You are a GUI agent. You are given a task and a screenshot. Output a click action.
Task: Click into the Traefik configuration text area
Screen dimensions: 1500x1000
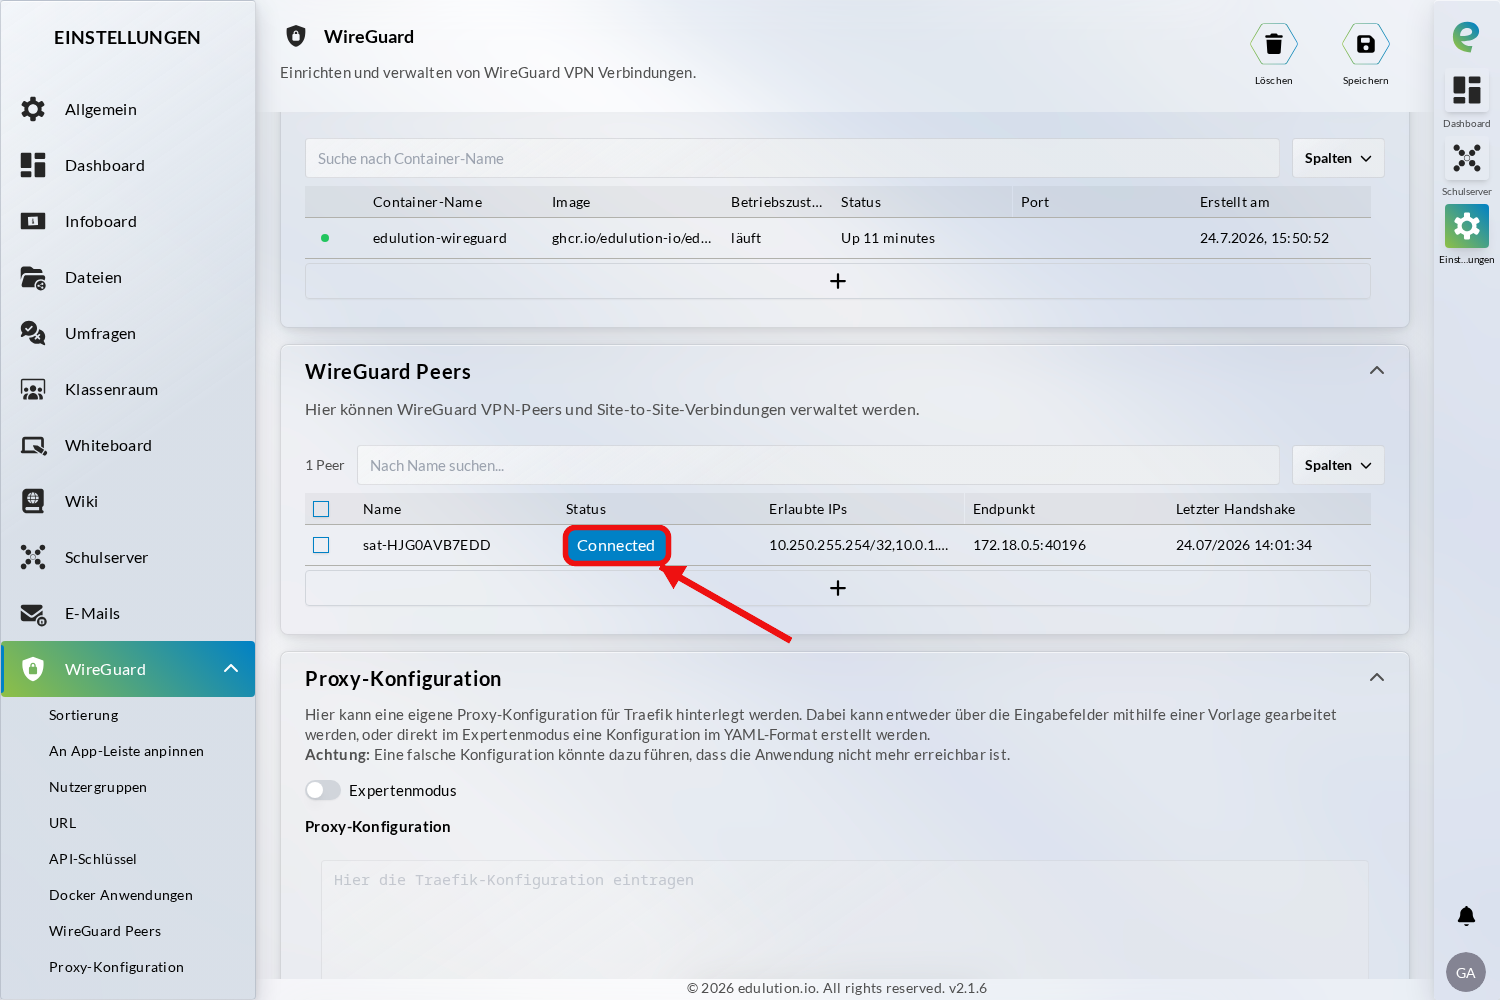[844, 920]
